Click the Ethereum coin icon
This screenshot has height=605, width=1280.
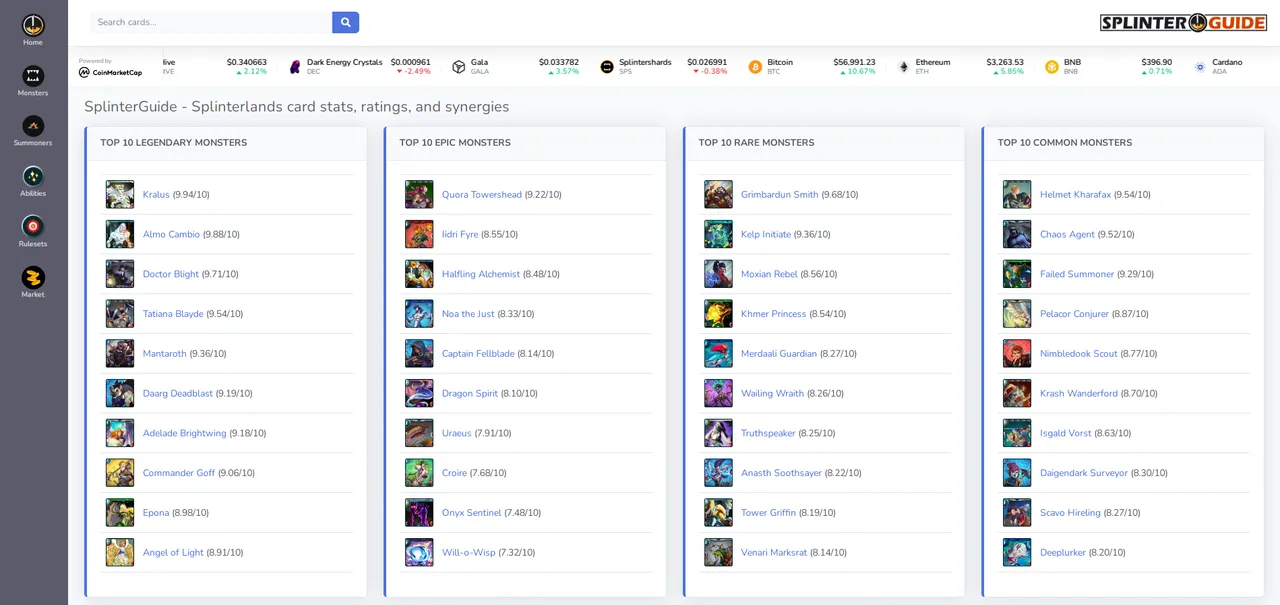[x=904, y=67]
